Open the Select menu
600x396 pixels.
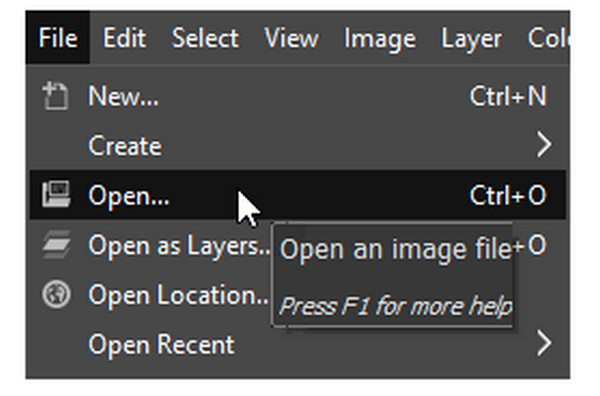click(x=205, y=38)
